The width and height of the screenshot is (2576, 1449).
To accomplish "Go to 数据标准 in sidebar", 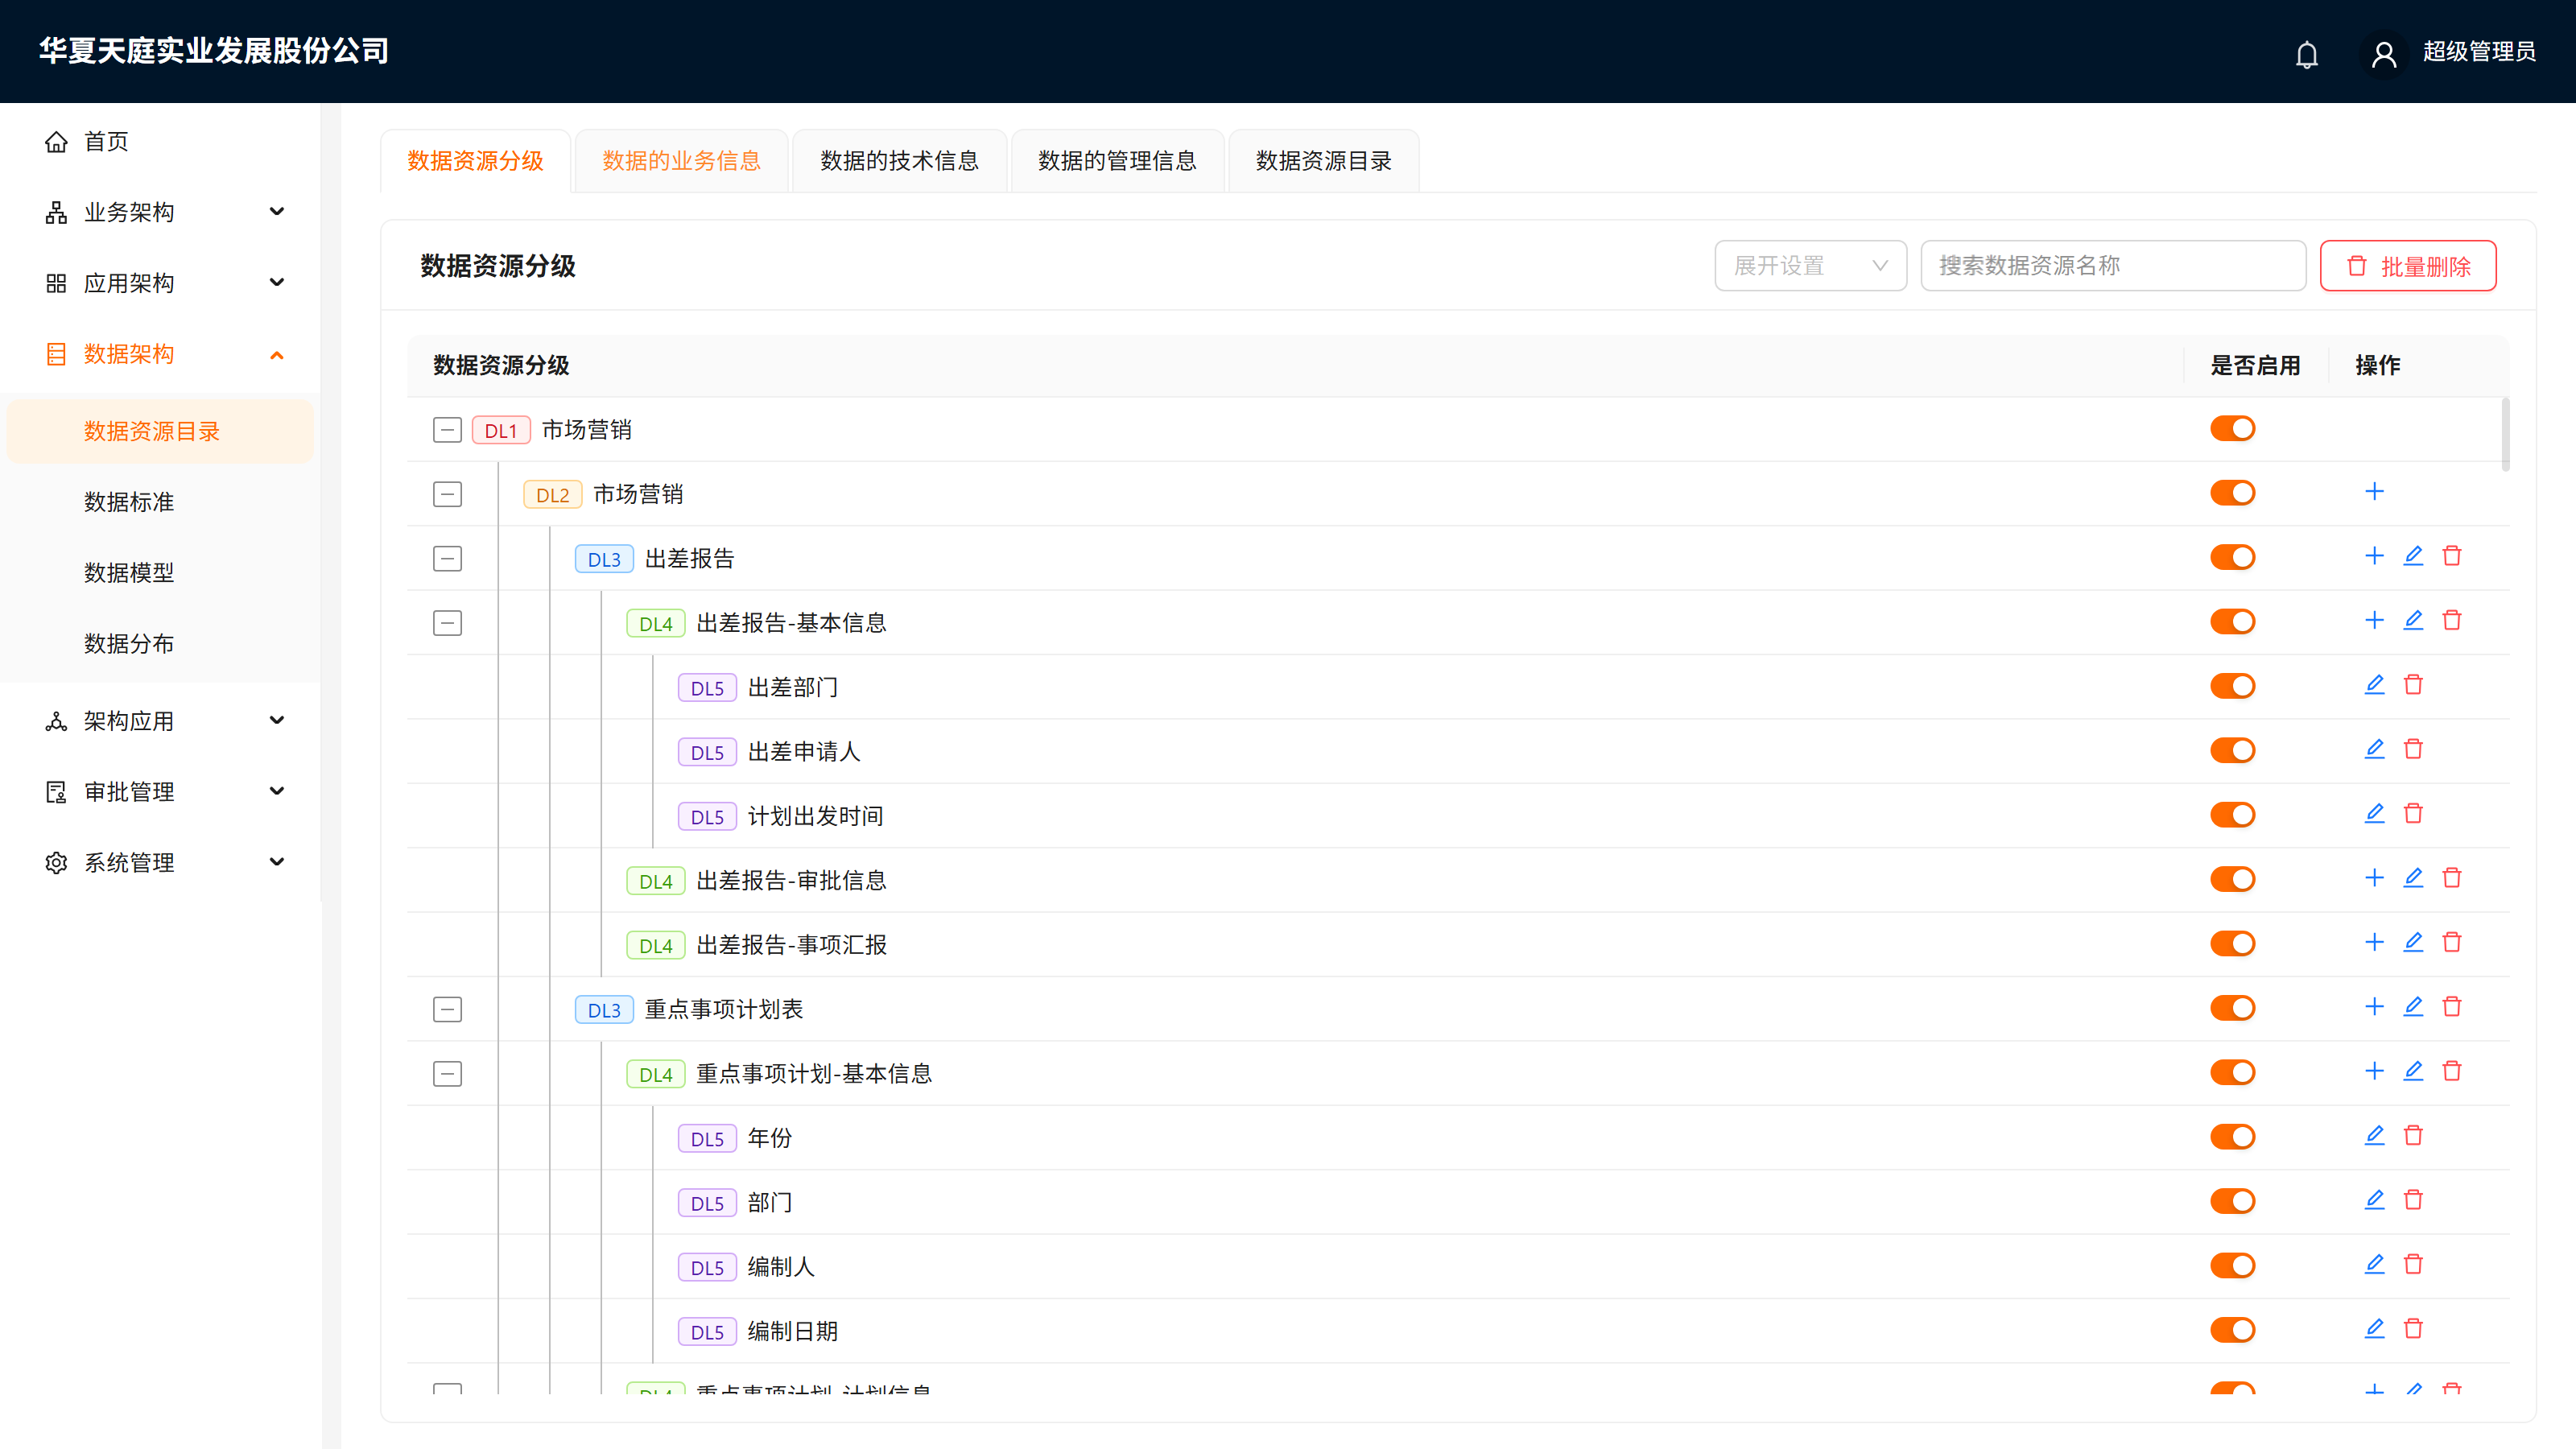I will [x=160, y=502].
